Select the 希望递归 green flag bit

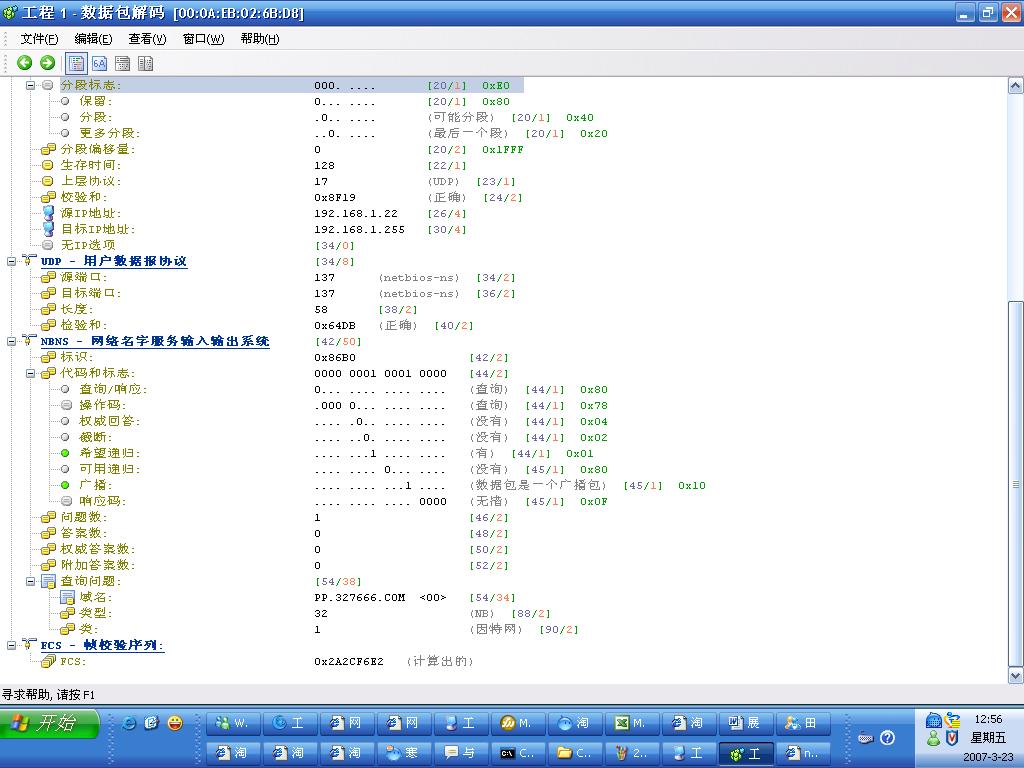(66, 453)
